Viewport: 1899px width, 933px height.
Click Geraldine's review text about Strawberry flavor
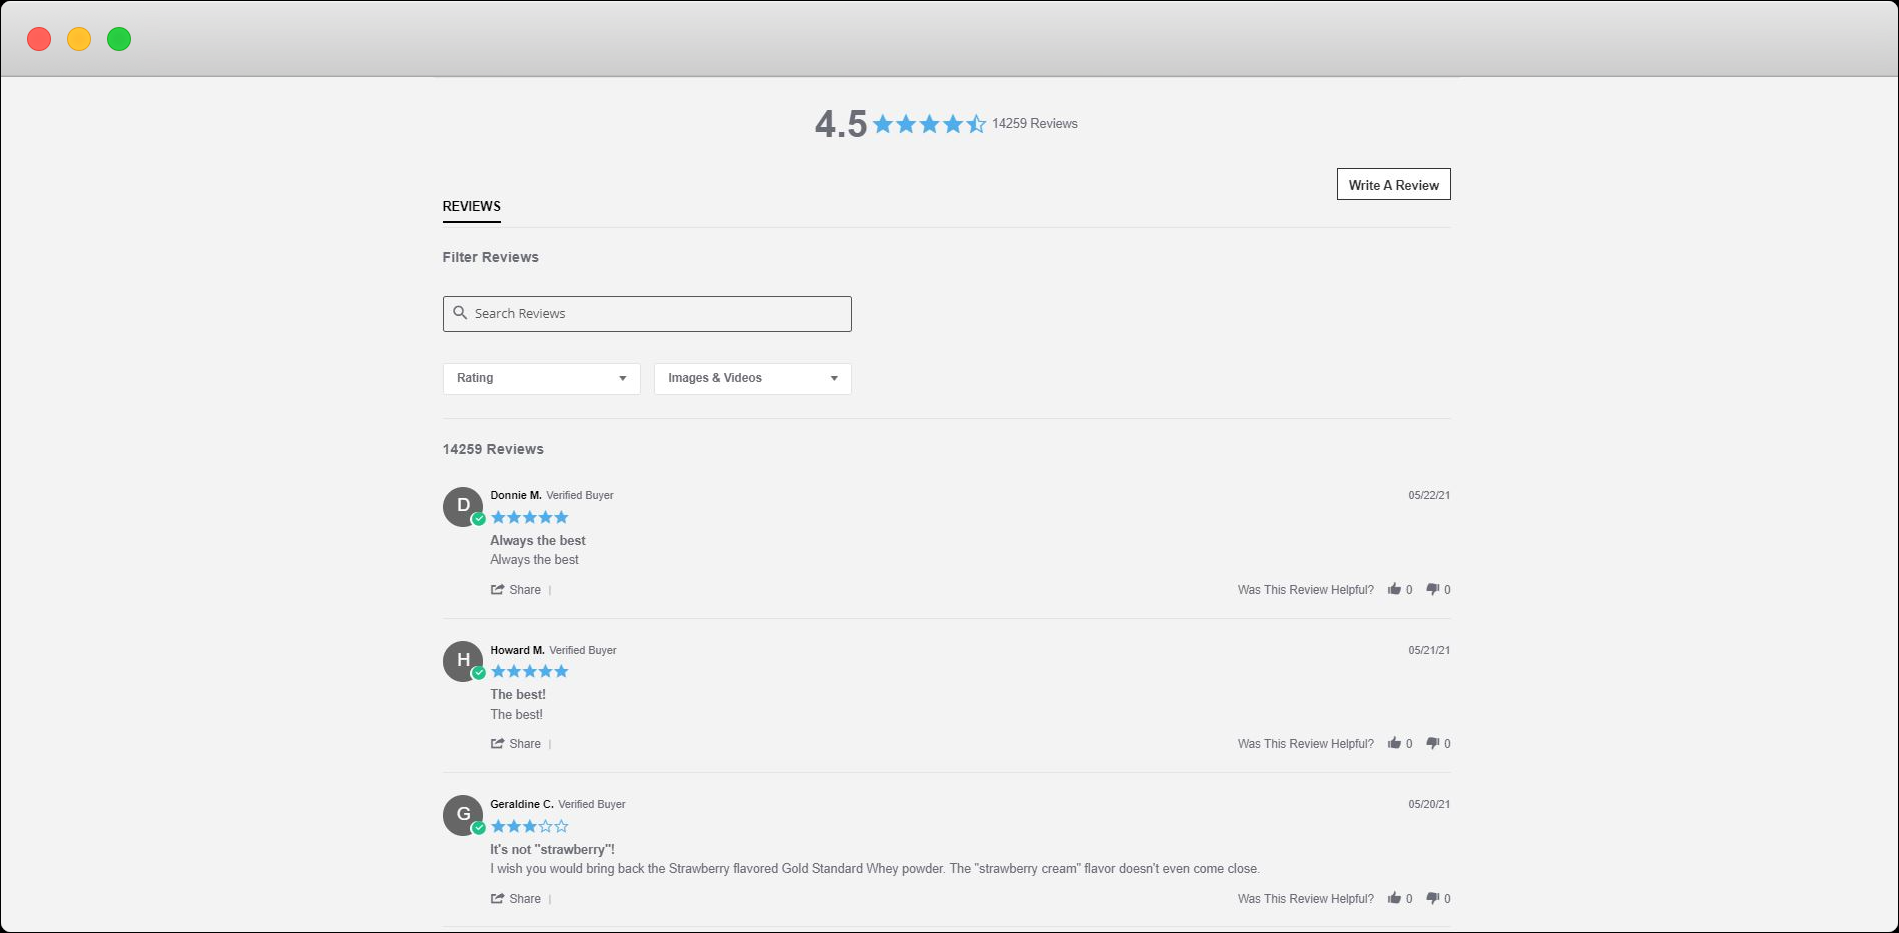pyautogui.click(x=875, y=868)
